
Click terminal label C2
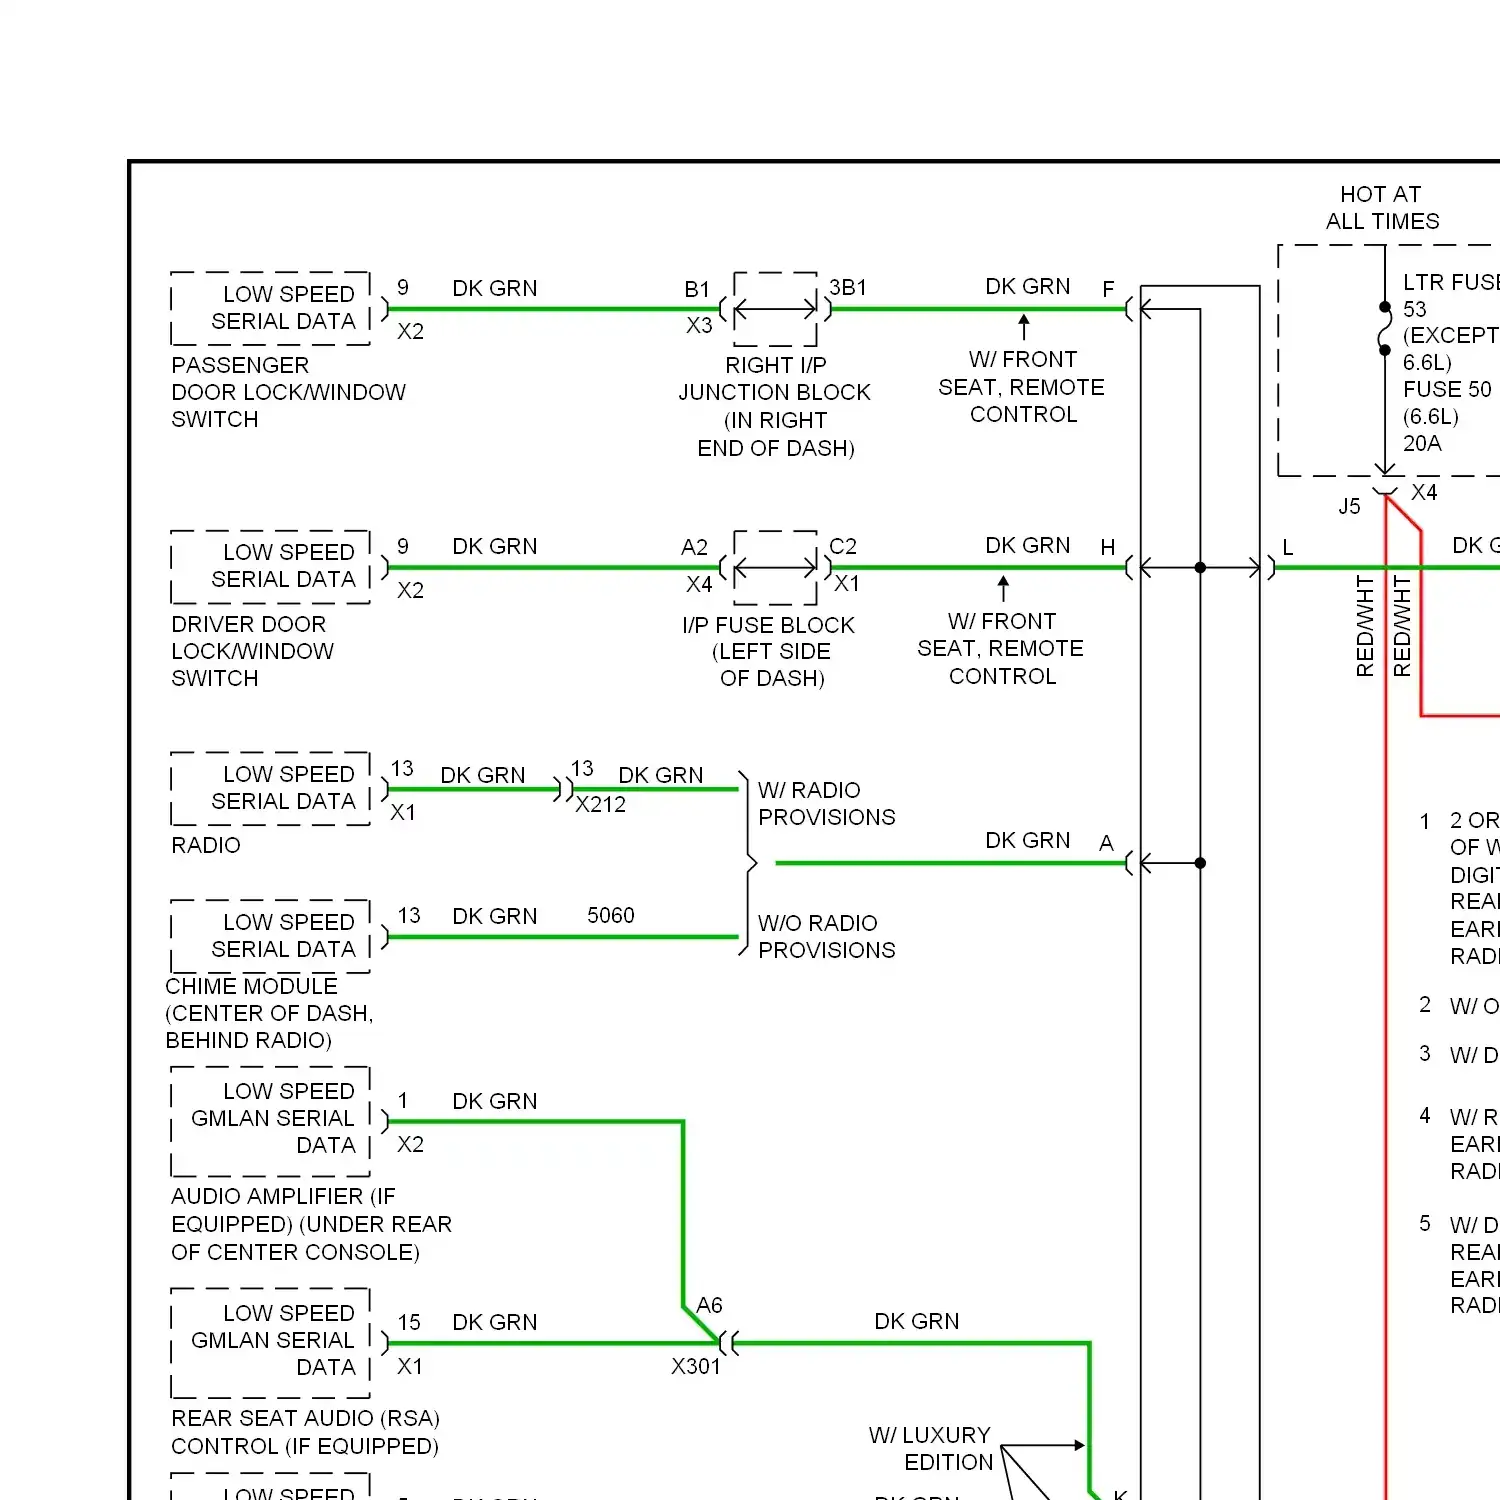coord(843,546)
